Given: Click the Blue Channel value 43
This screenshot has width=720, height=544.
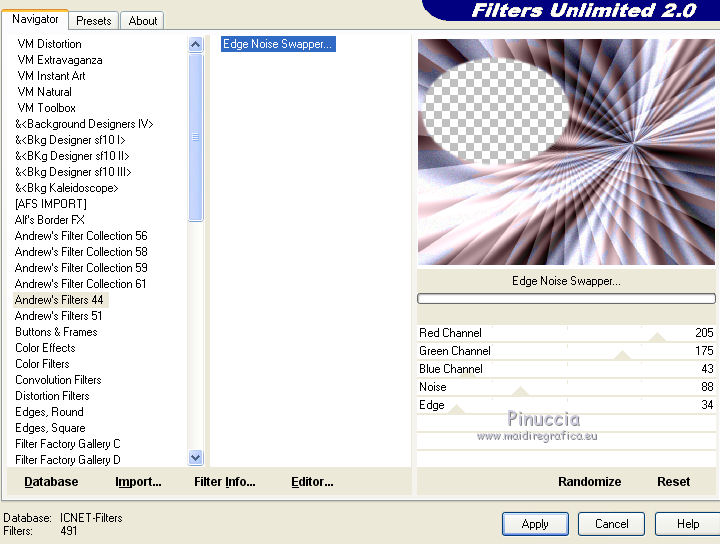Looking at the screenshot, I should click(707, 369).
